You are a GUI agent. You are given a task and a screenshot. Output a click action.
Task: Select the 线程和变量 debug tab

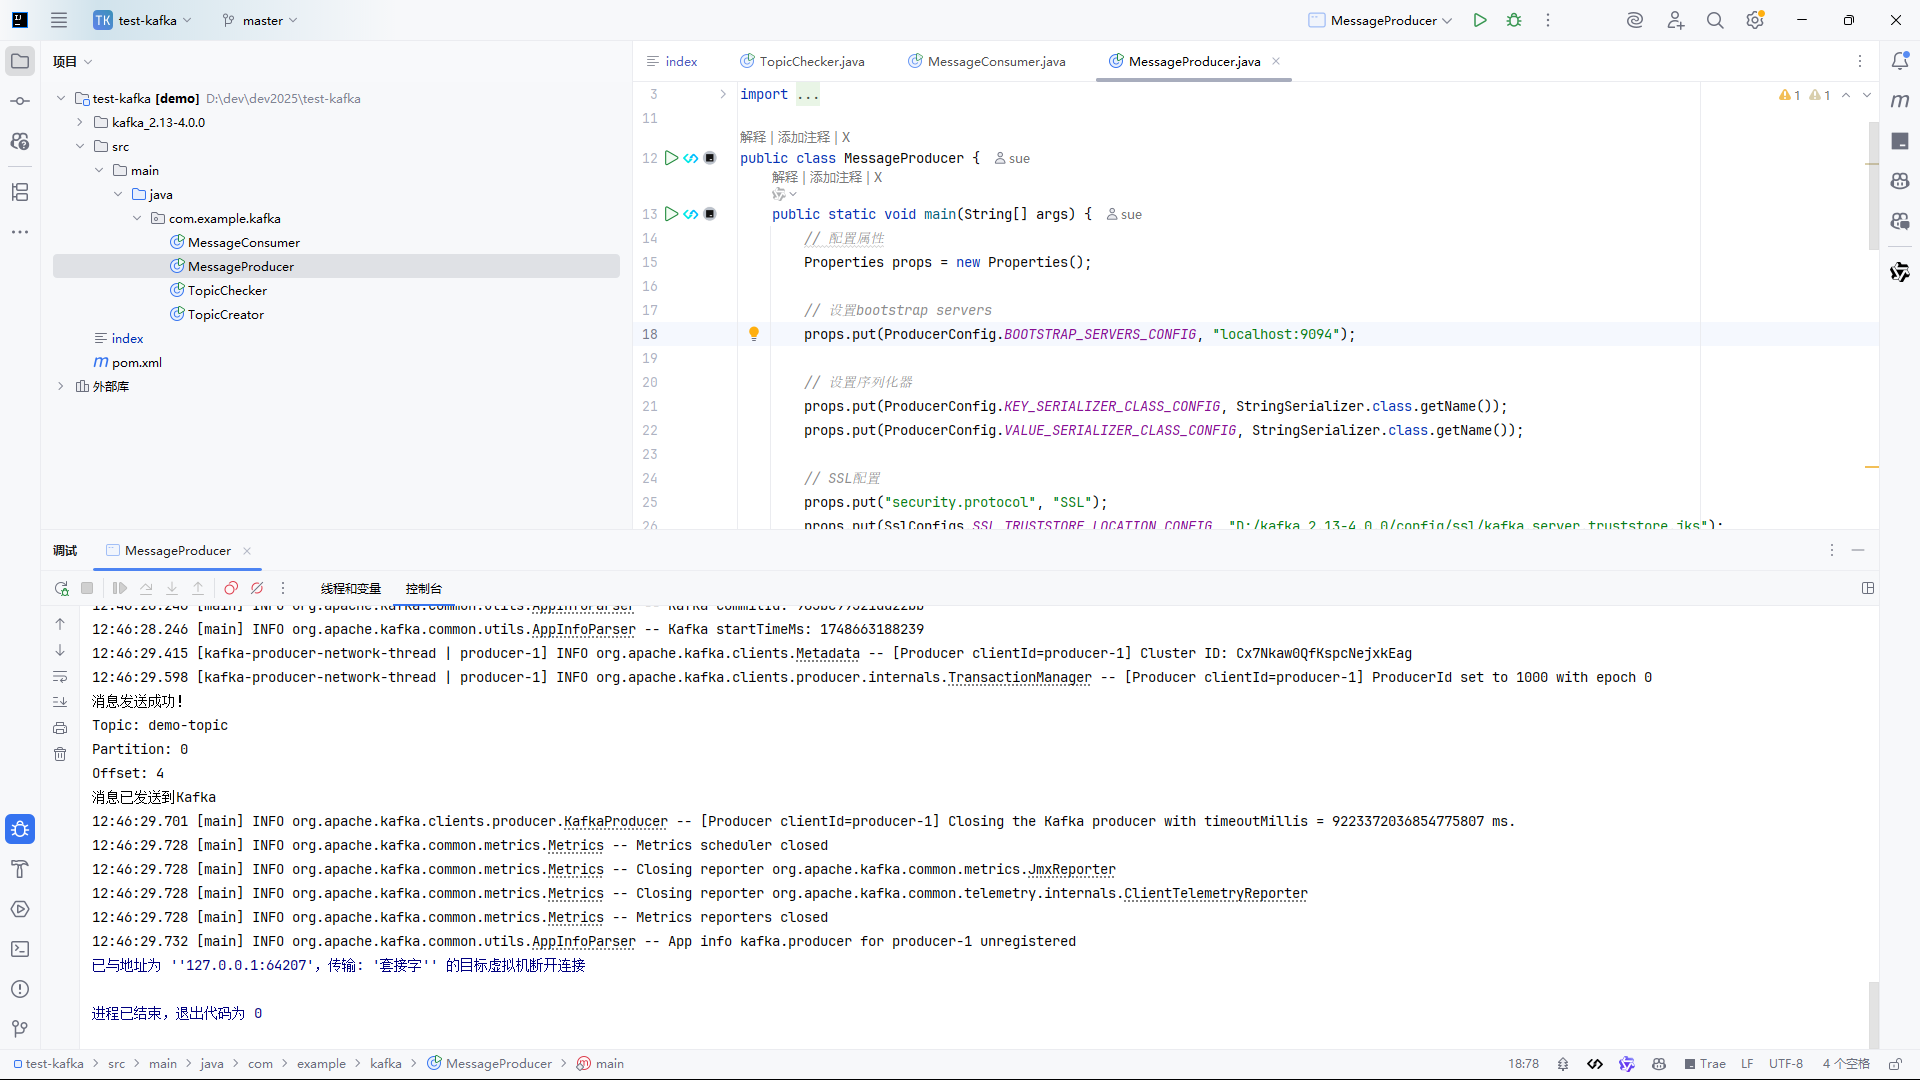(351, 588)
